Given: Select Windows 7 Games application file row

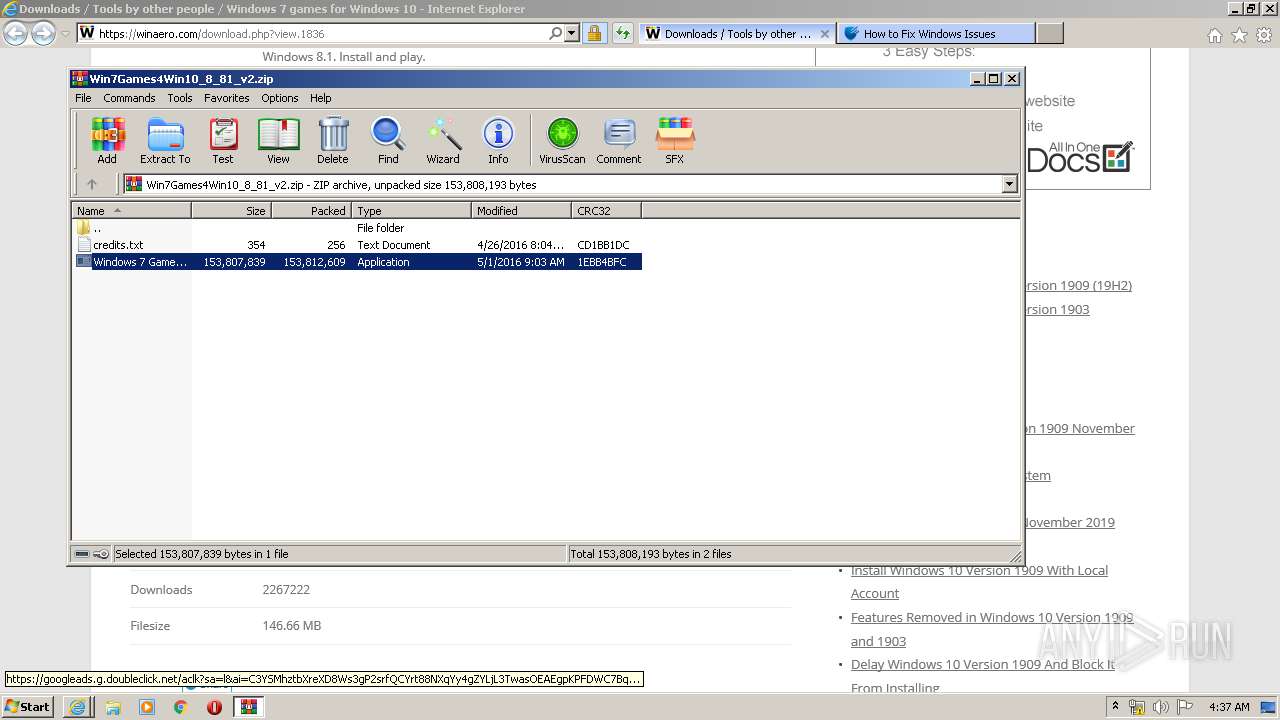Looking at the screenshot, I should click(358, 262).
